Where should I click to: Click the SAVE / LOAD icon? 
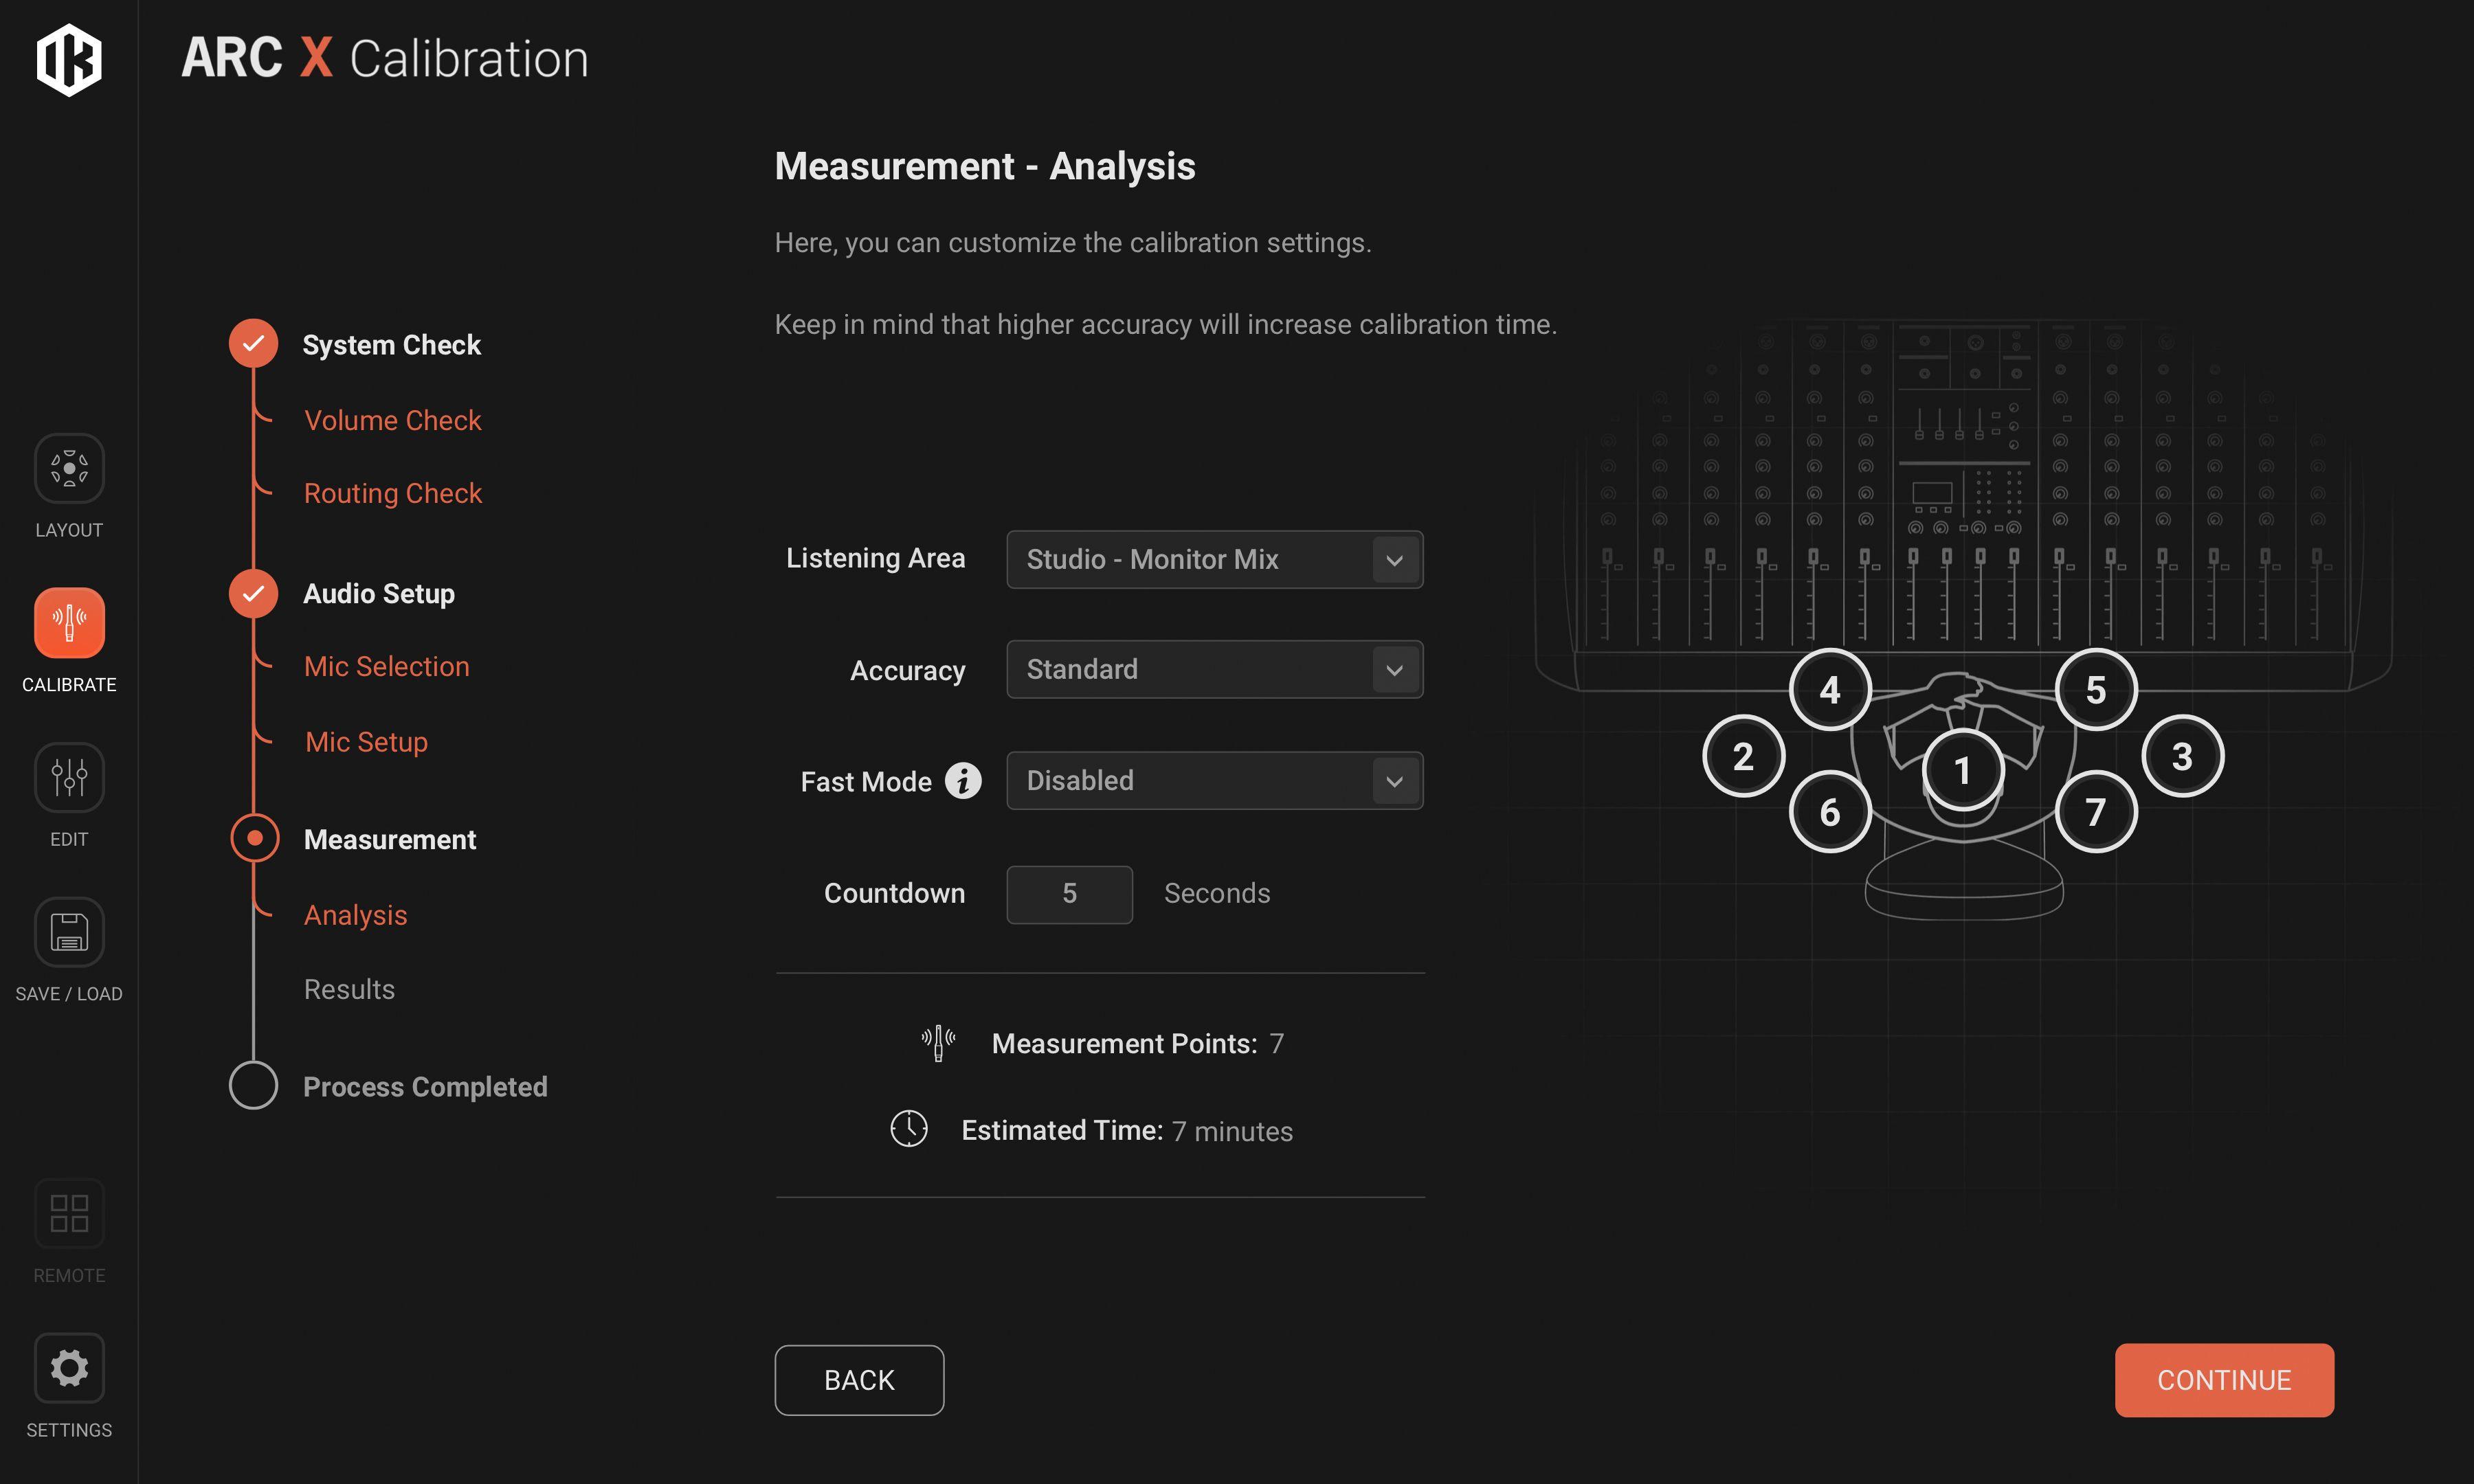click(68, 931)
